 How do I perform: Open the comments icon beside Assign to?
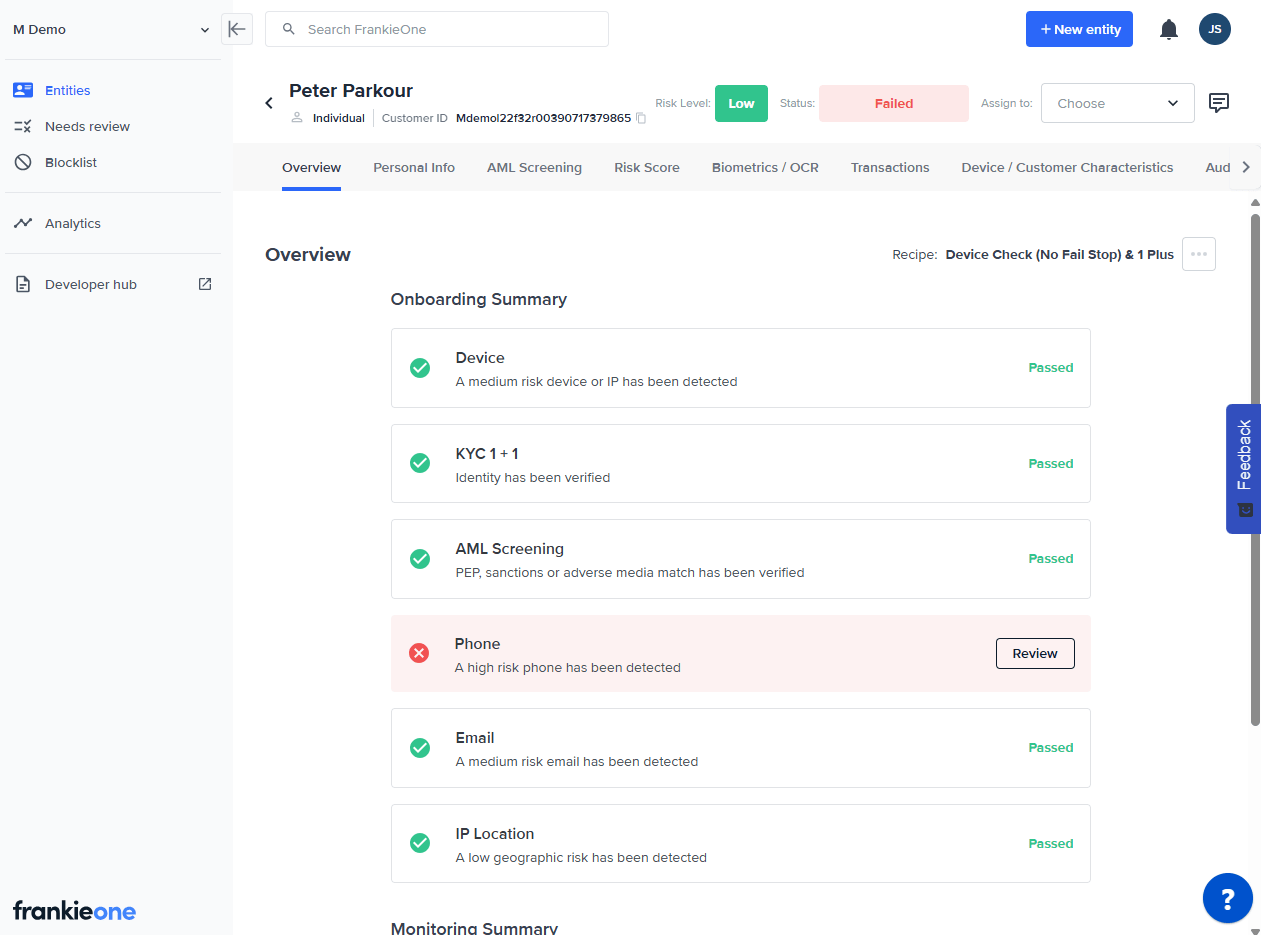coord(1218,103)
